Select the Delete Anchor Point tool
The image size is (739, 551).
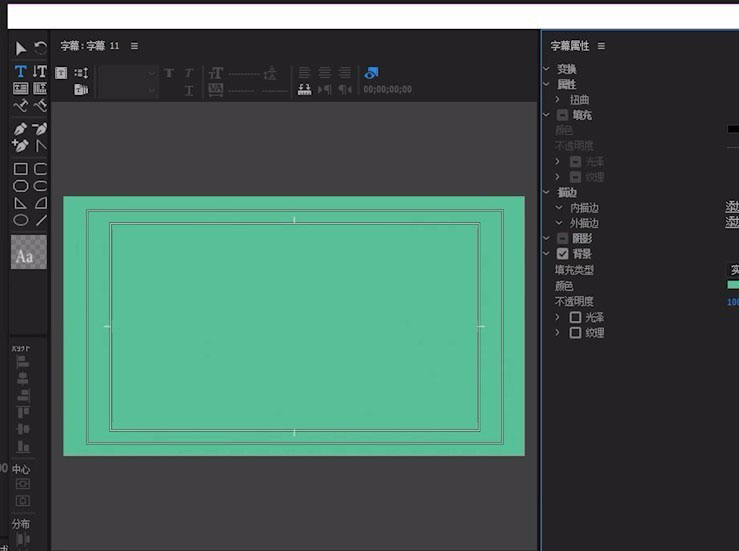[40, 129]
